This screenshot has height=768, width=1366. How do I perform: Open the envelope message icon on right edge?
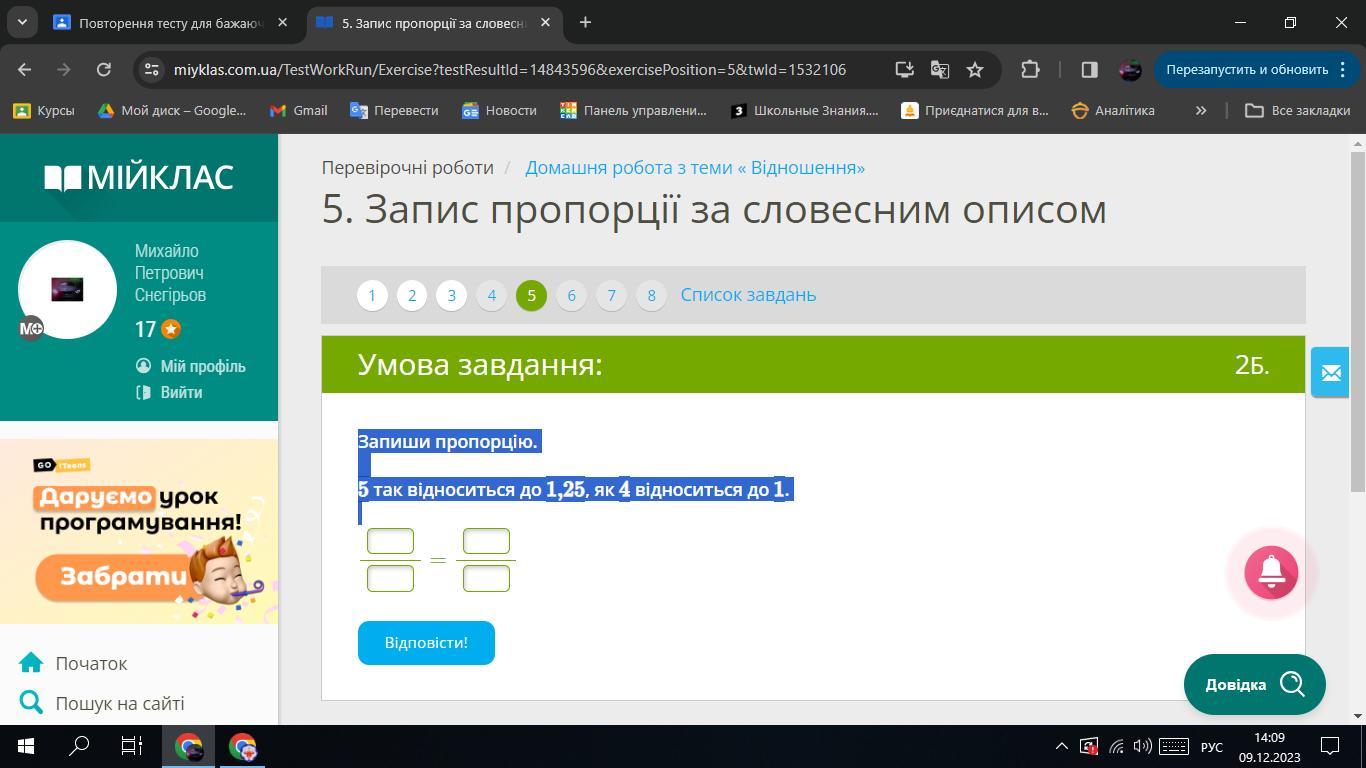click(x=1330, y=373)
